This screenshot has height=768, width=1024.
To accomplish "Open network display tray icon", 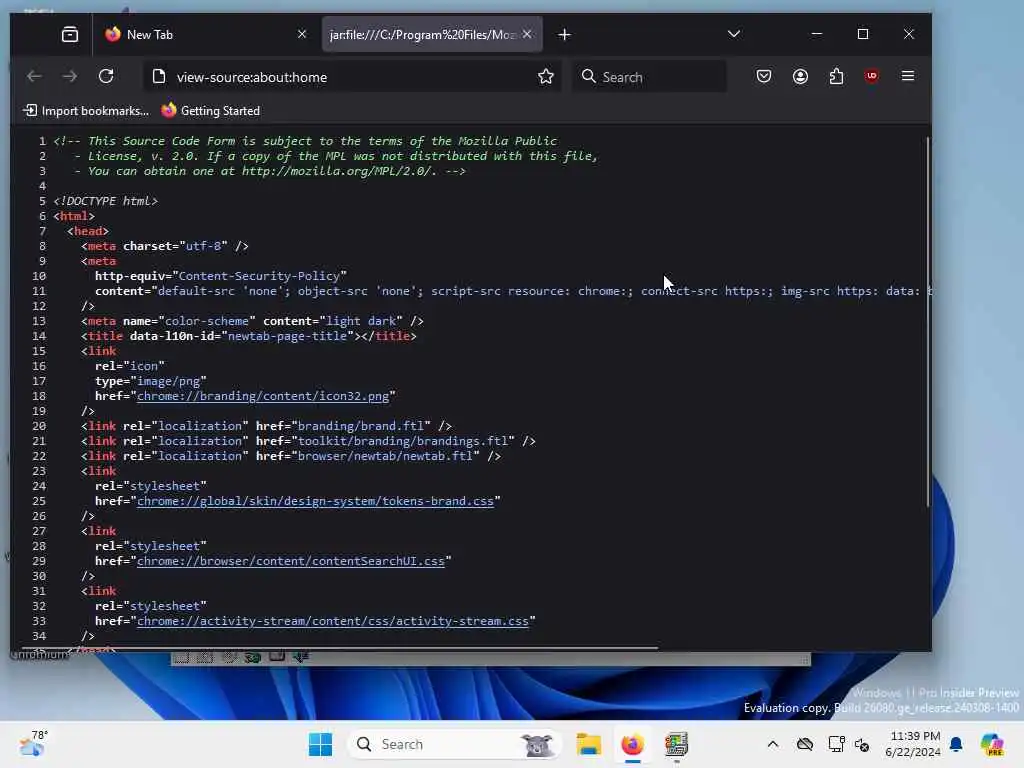I will point(835,744).
